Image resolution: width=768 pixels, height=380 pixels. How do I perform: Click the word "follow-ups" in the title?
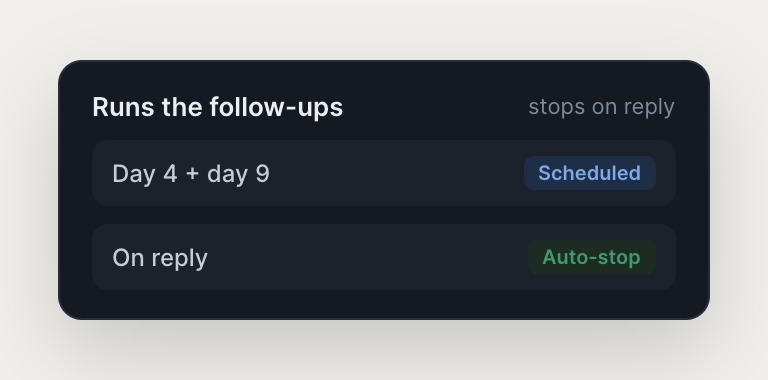pos(276,107)
